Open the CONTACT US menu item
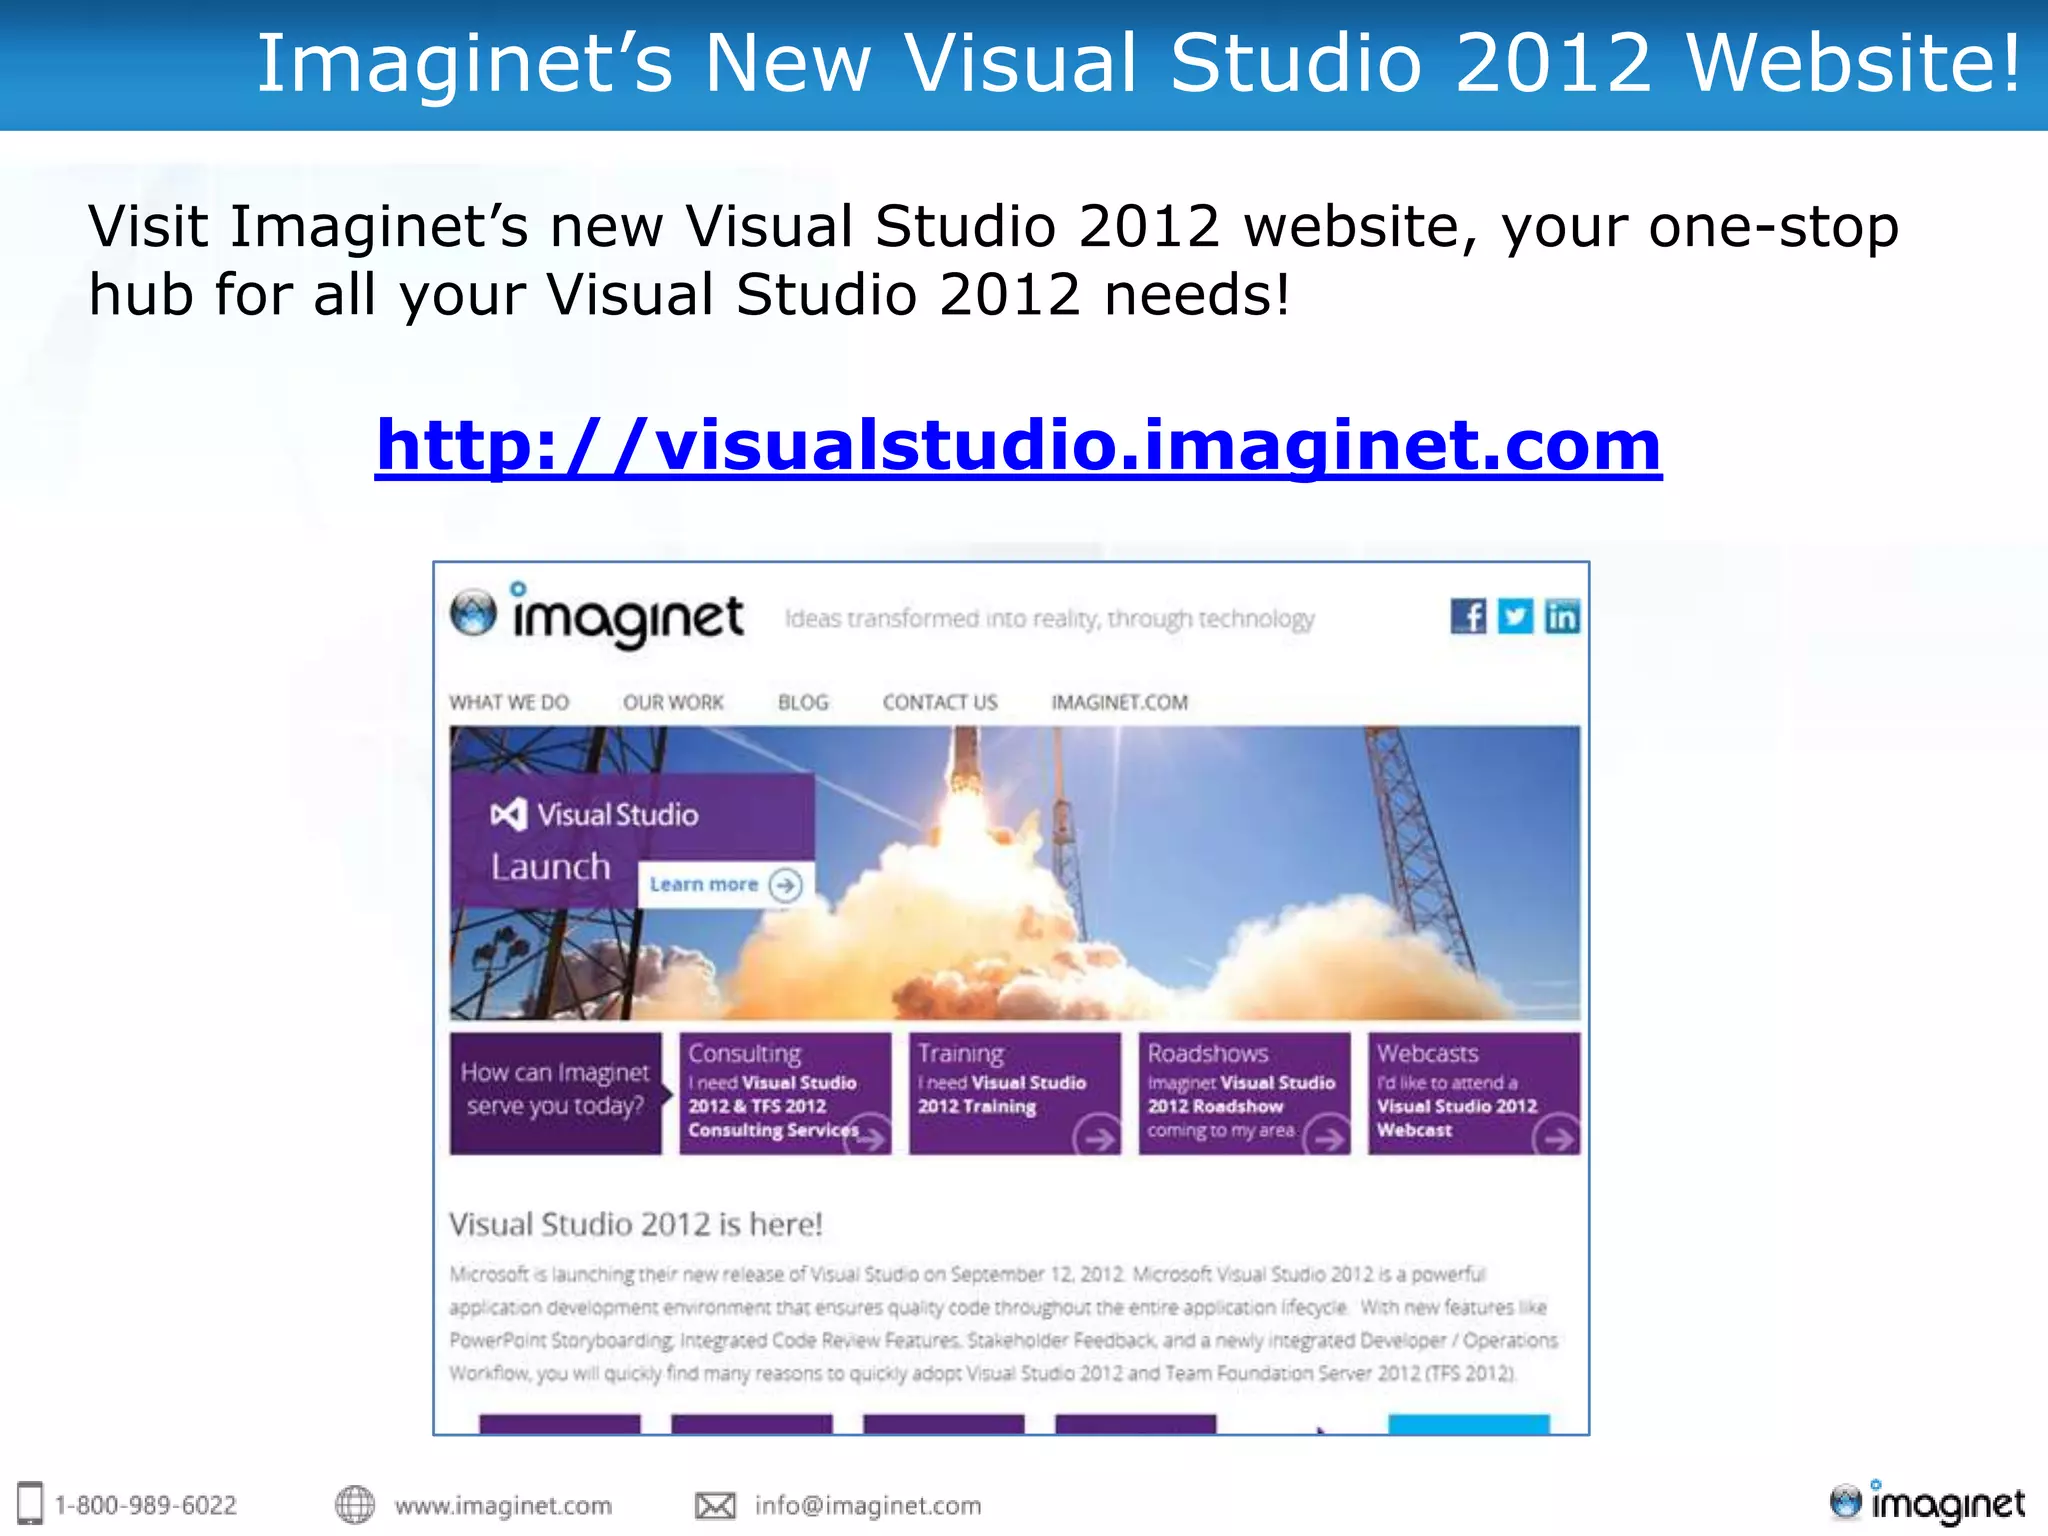The width and height of the screenshot is (2048, 1536). tap(940, 702)
